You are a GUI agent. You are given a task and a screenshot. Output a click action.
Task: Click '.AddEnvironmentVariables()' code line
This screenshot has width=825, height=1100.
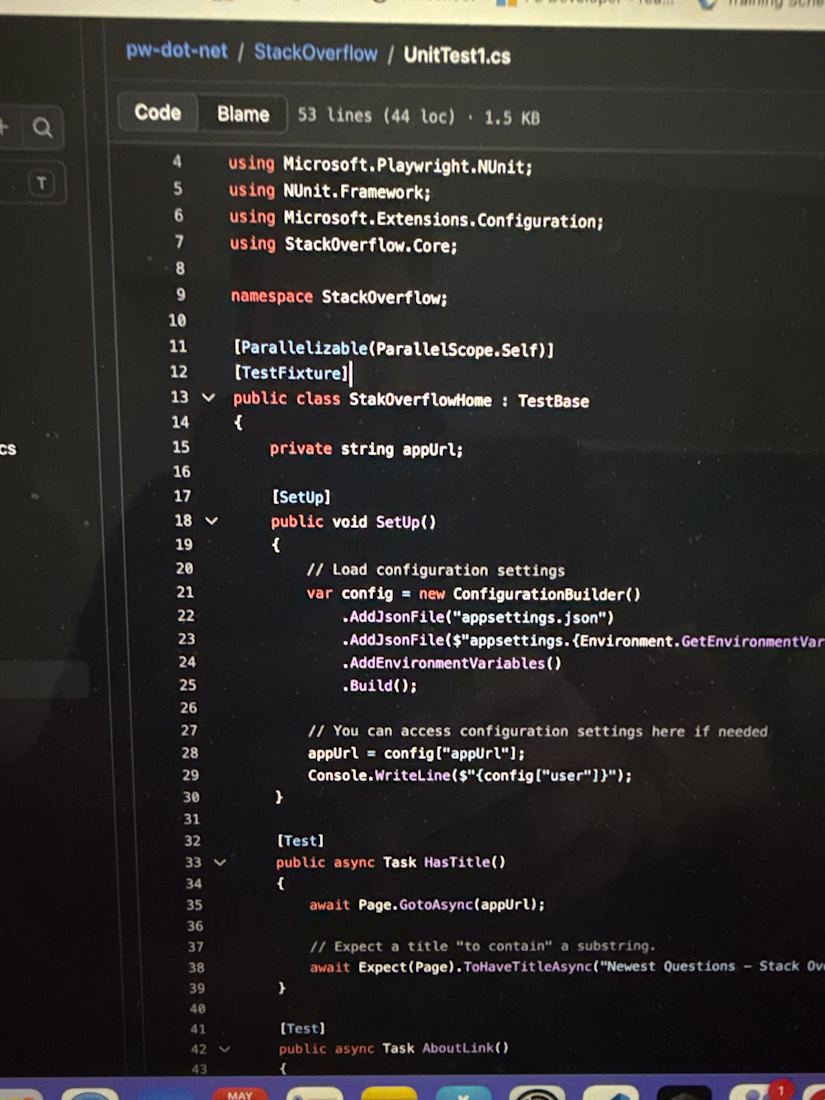click(x=452, y=663)
